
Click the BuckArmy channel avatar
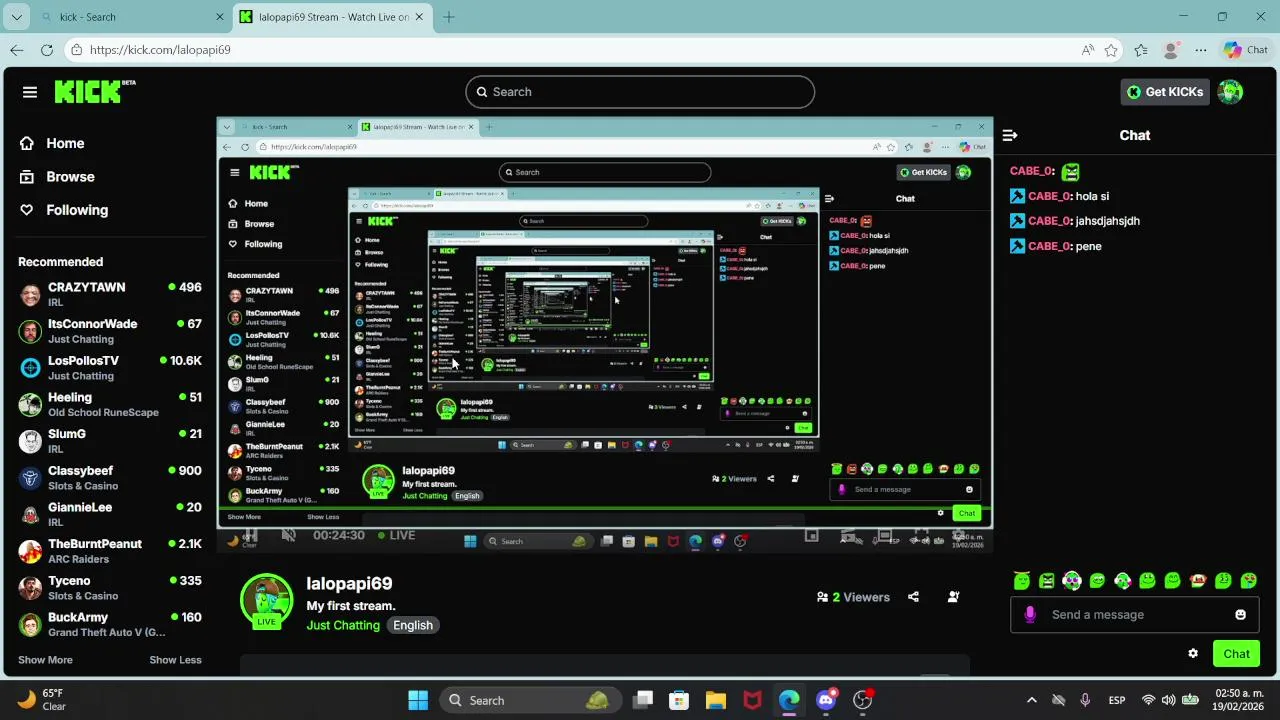coord(31,625)
